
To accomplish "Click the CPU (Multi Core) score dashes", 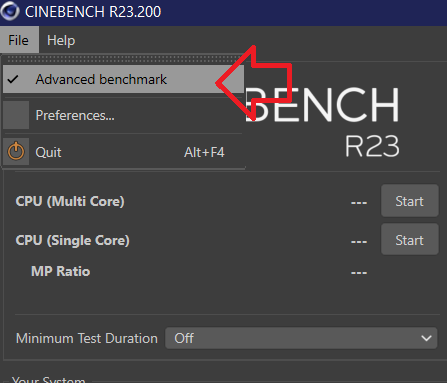I will point(359,202).
